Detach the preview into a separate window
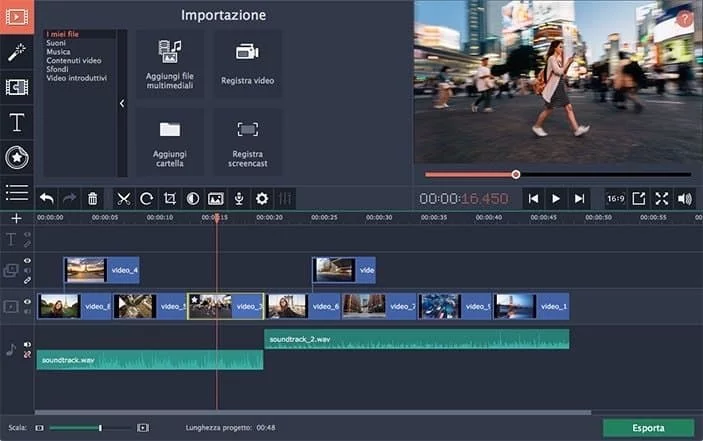The image size is (703, 441). click(x=638, y=199)
